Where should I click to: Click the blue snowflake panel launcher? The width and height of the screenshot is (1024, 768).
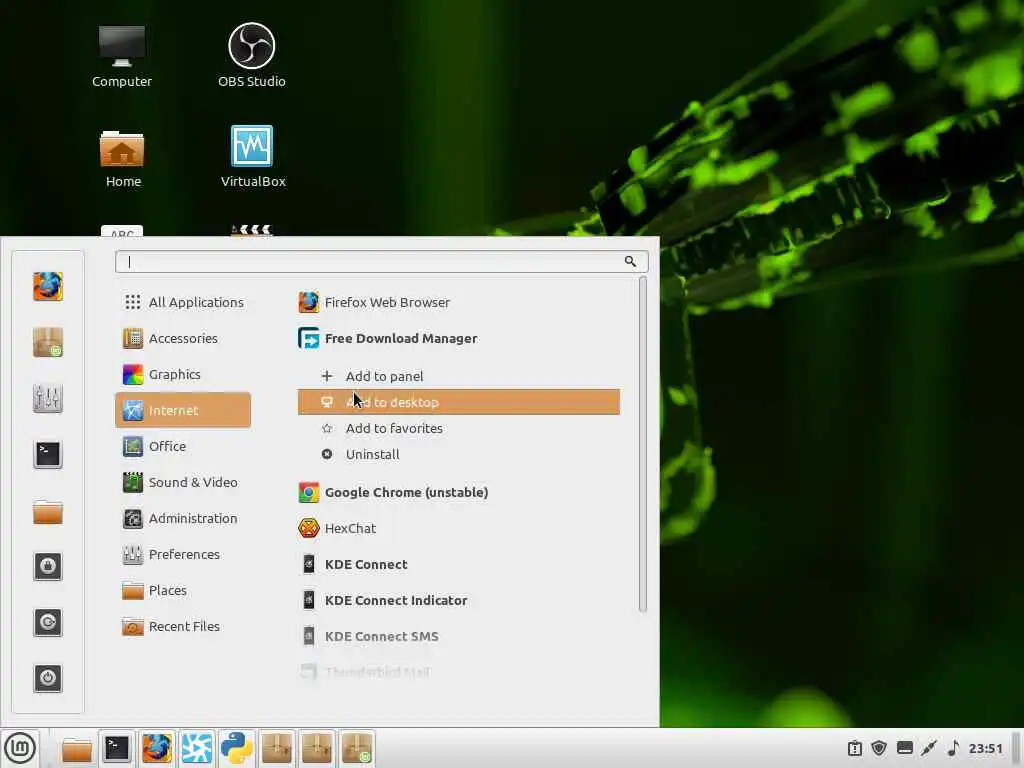(x=197, y=748)
